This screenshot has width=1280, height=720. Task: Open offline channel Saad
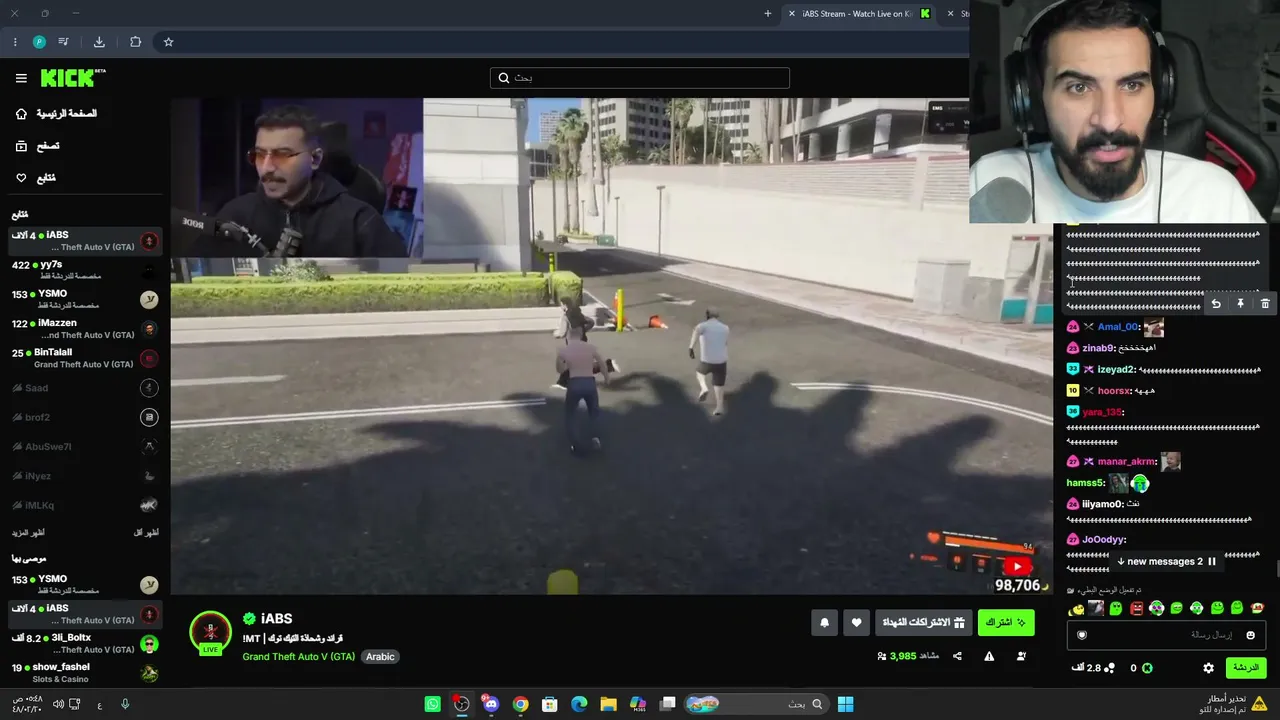(x=85, y=388)
